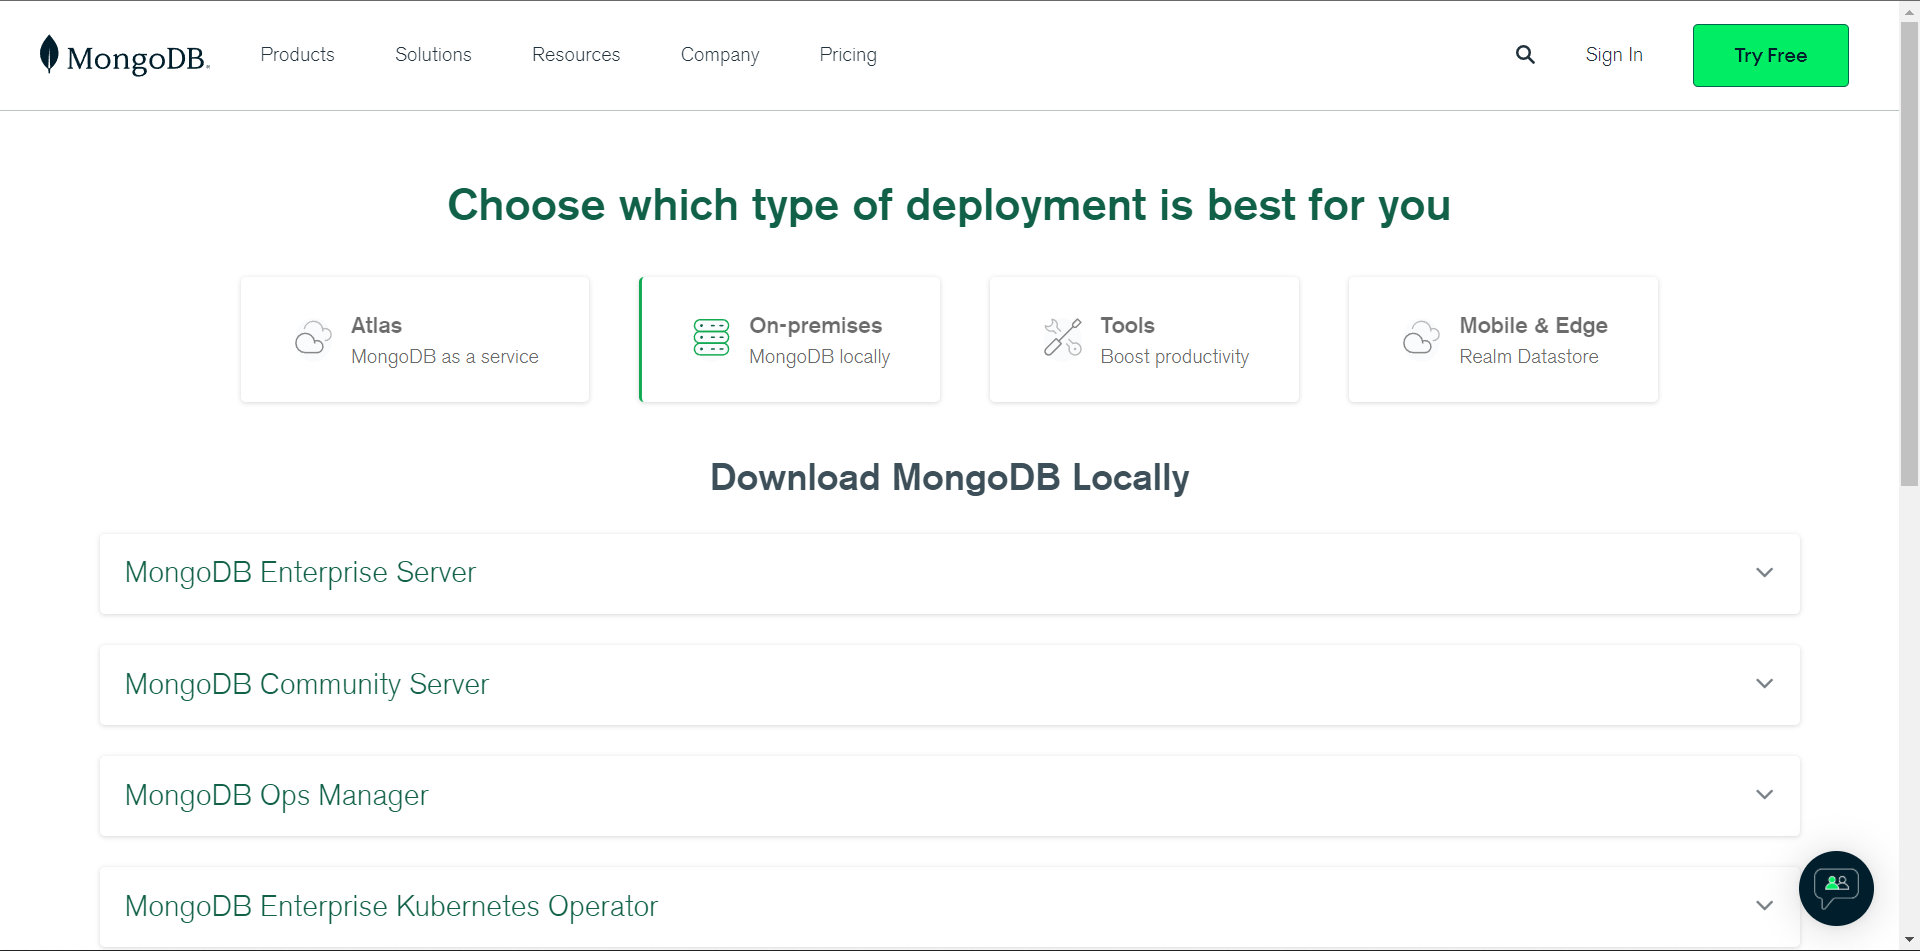Click the Try Free button
Viewport: 1920px width, 951px height.
coord(1770,55)
